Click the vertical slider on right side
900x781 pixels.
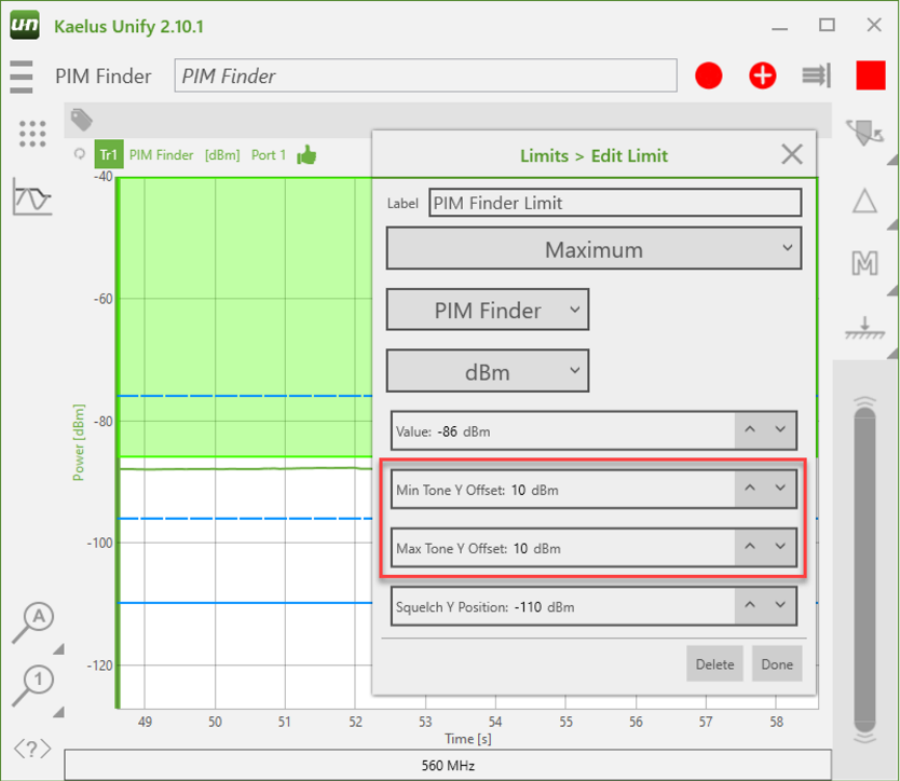tap(864, 570)
